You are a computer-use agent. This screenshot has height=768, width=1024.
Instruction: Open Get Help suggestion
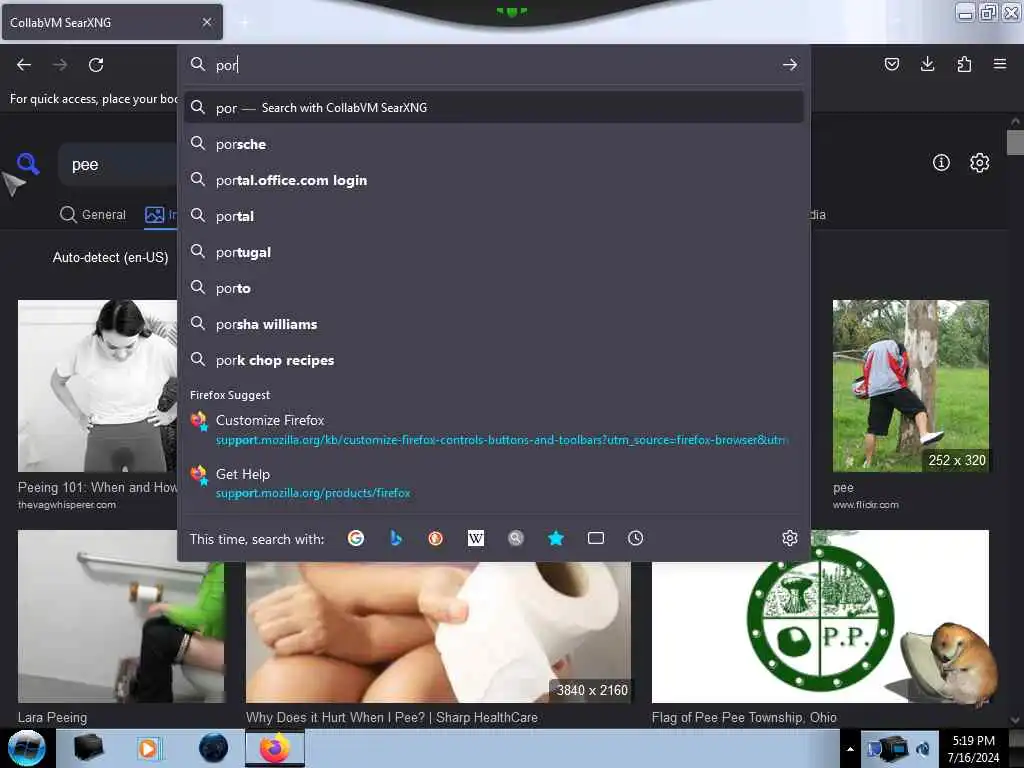point(494,483)
